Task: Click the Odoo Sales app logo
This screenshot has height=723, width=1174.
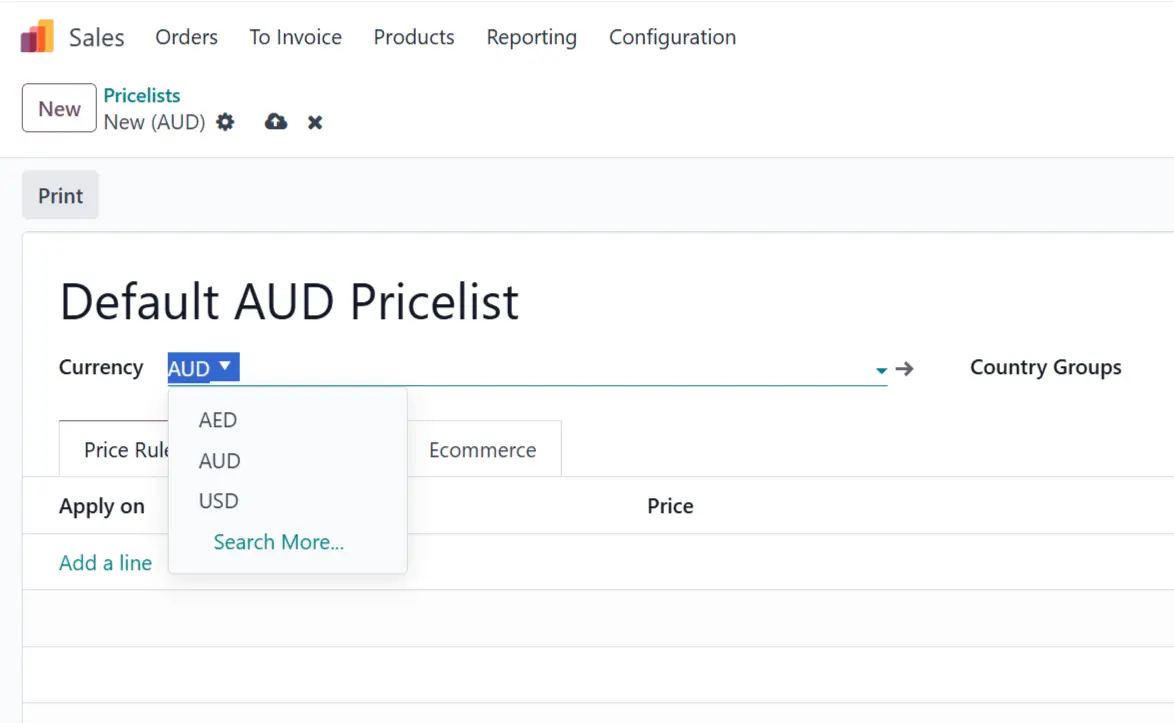Action: 37,37
